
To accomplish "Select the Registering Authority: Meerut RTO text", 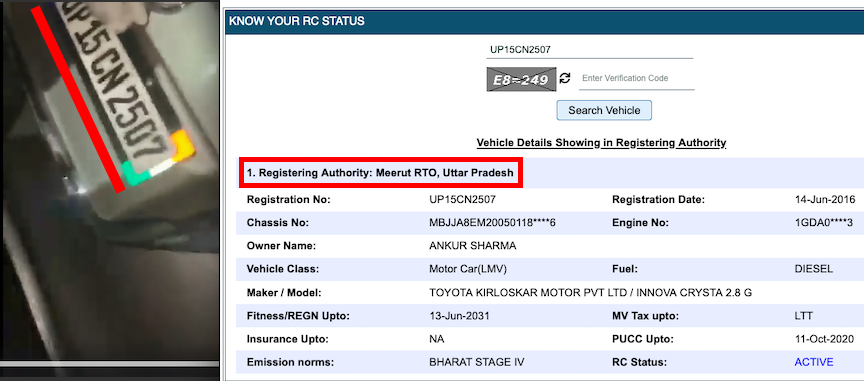I will point(381,173).
